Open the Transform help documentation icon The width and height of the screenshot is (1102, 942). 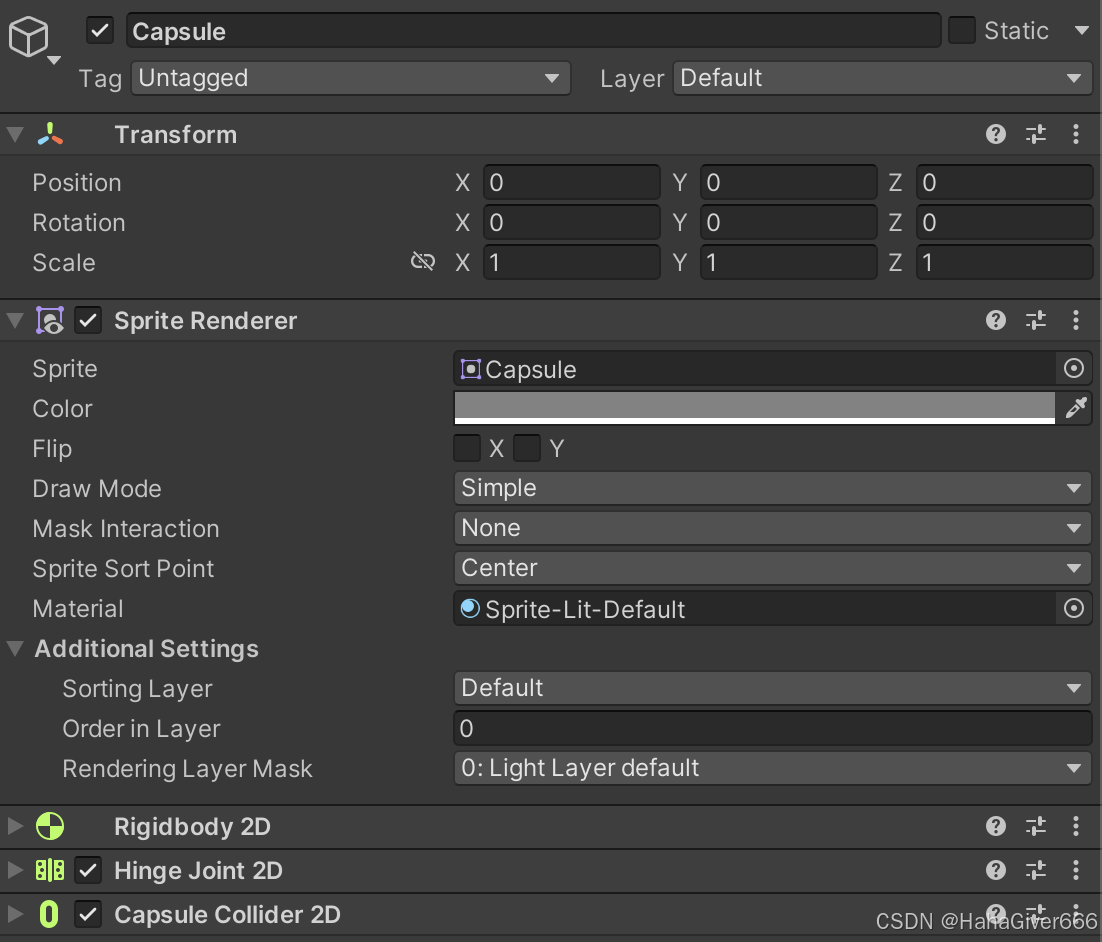(995, 134)
